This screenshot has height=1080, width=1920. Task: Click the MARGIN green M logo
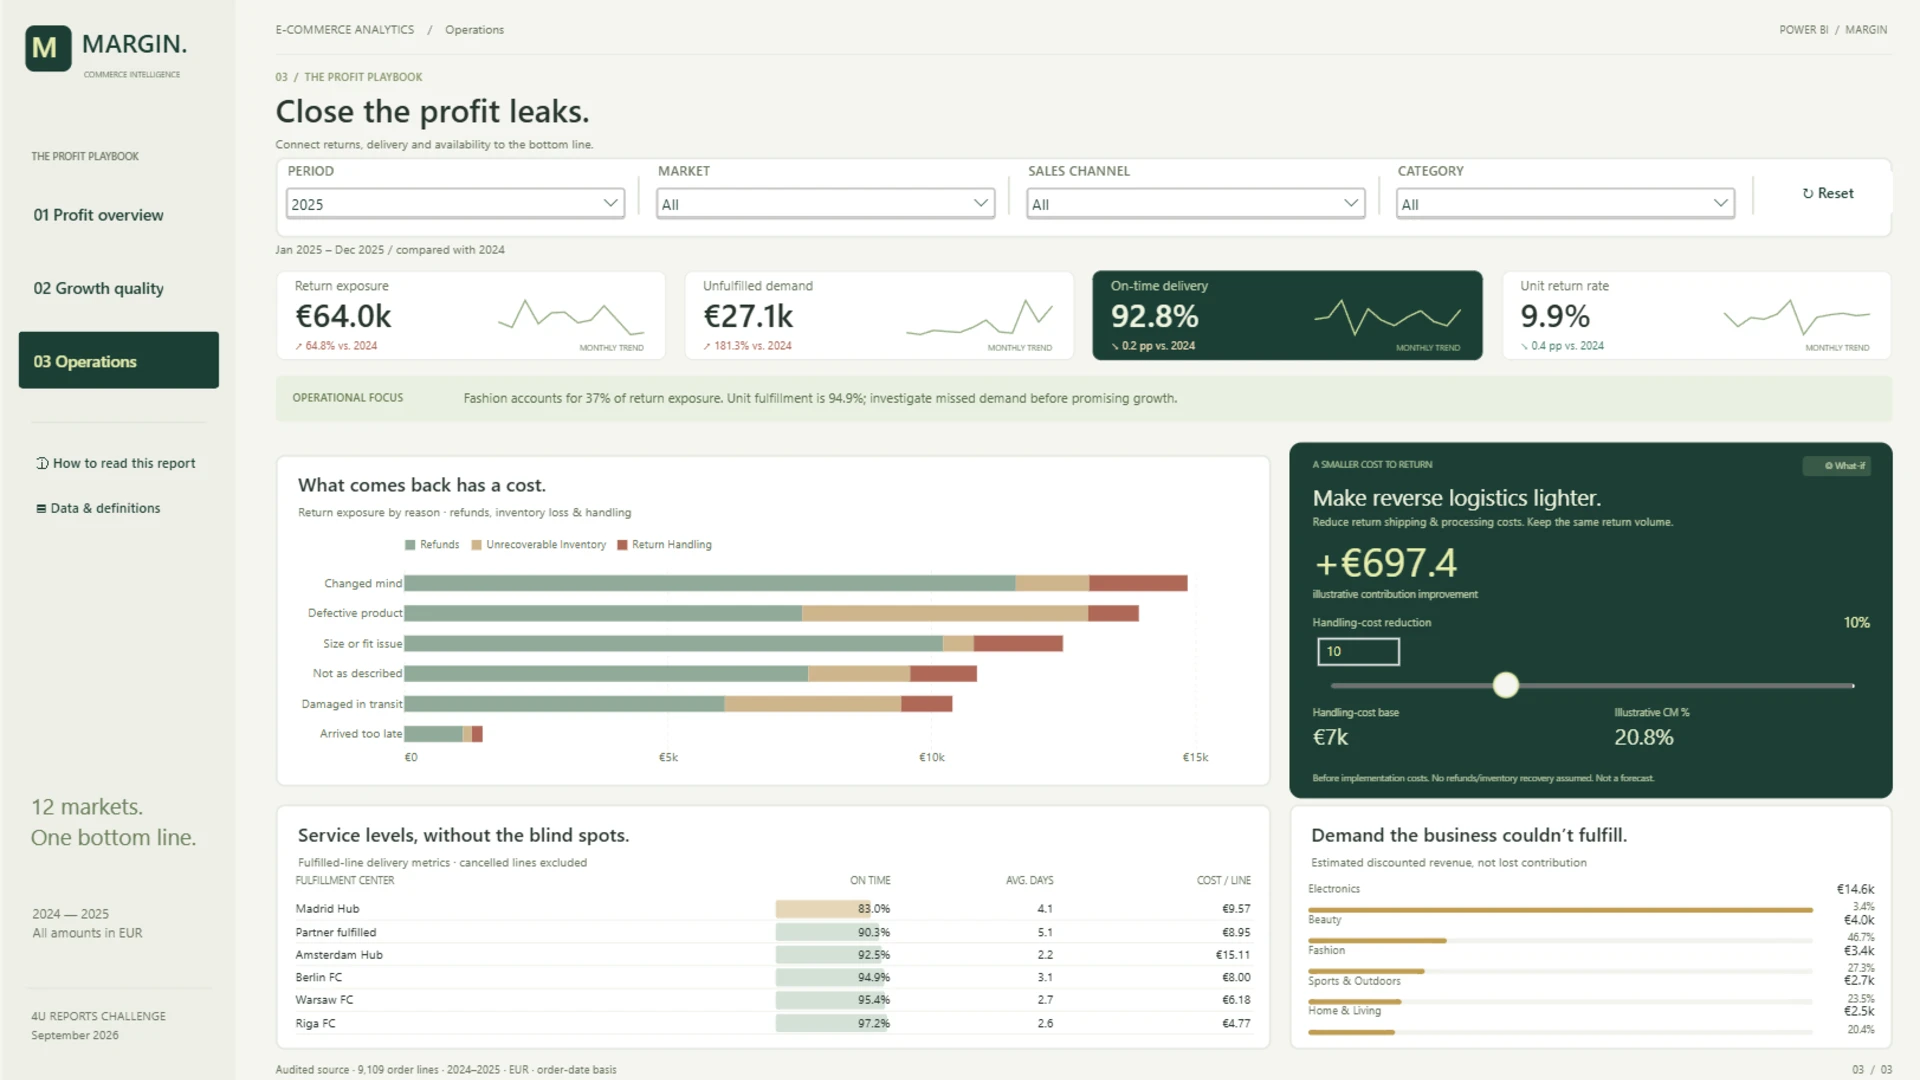tap(47, 48)
